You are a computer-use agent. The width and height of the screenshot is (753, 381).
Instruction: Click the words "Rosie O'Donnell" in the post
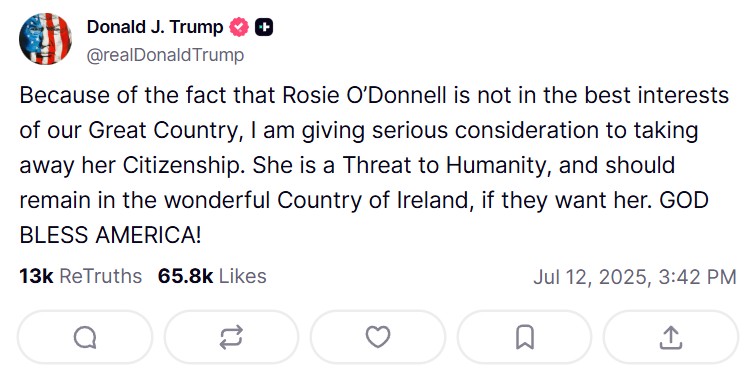pyautogui.click(x=364, y=95)
